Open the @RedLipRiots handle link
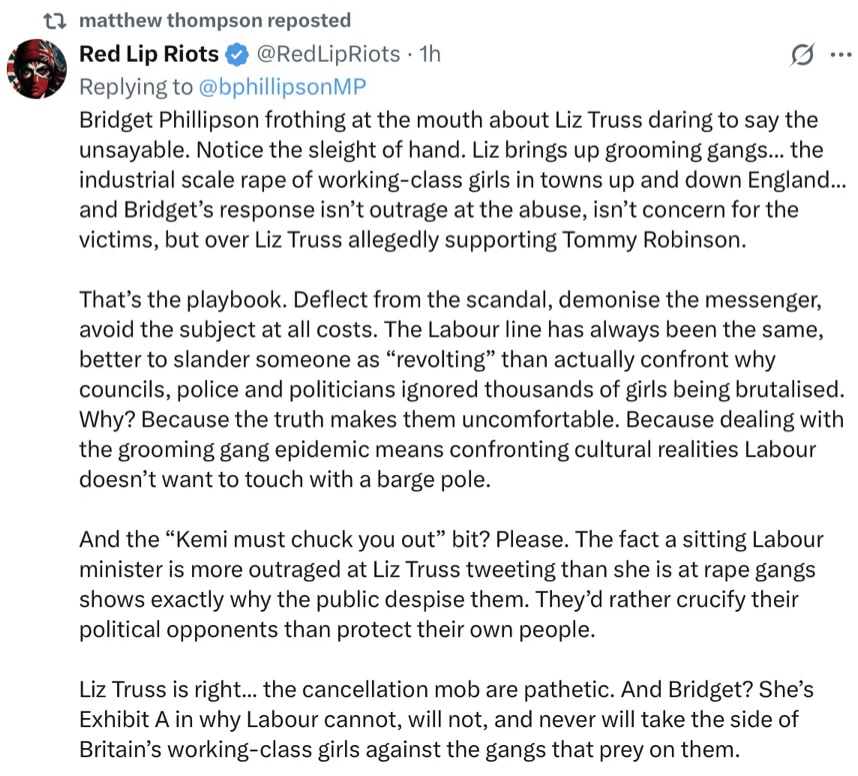The width and height of the screenshot is (858, 776). pos(328,54)
